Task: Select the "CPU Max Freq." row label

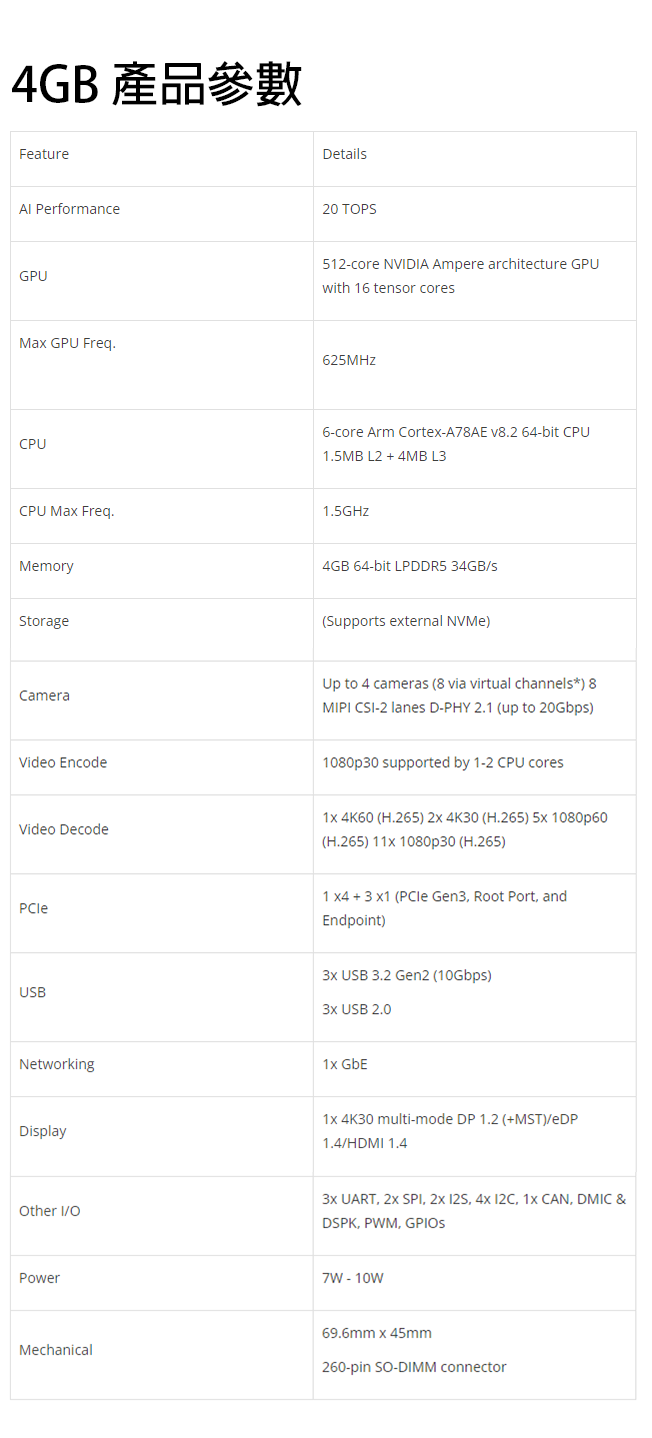Action: pyautogui.click(x=66, y=511)
